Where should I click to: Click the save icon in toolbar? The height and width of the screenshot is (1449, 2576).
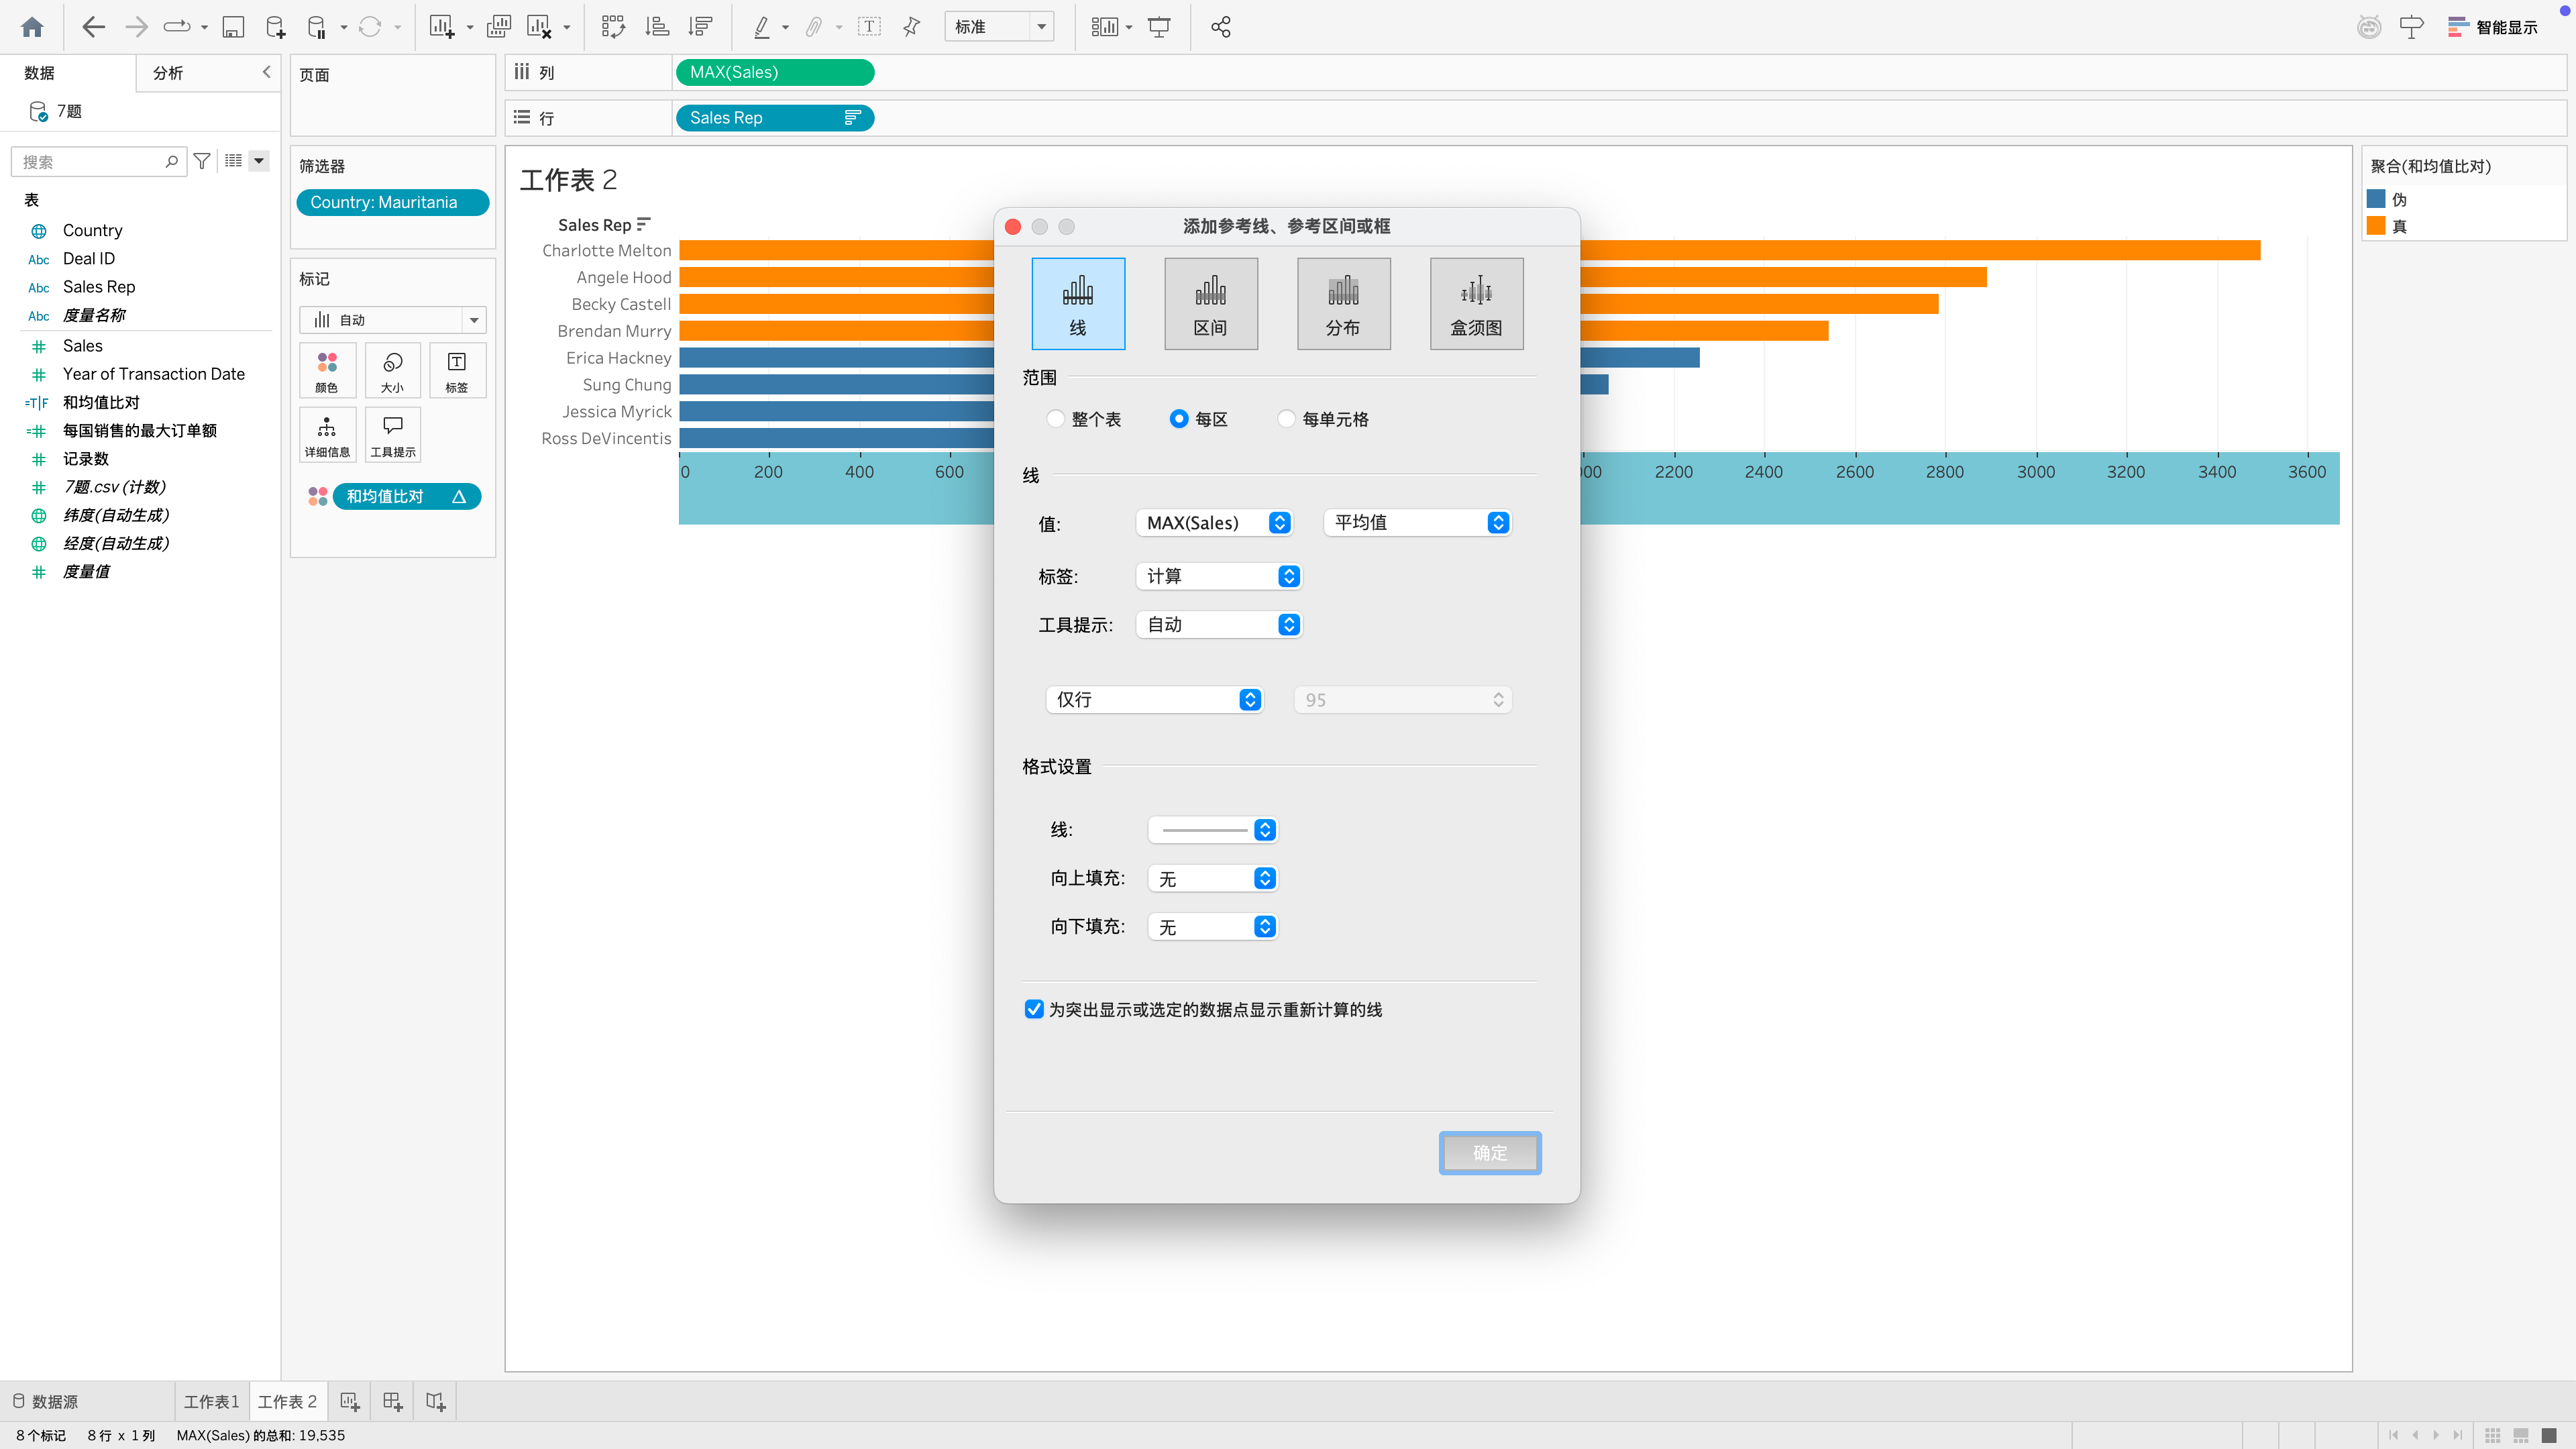pos(233,27)
